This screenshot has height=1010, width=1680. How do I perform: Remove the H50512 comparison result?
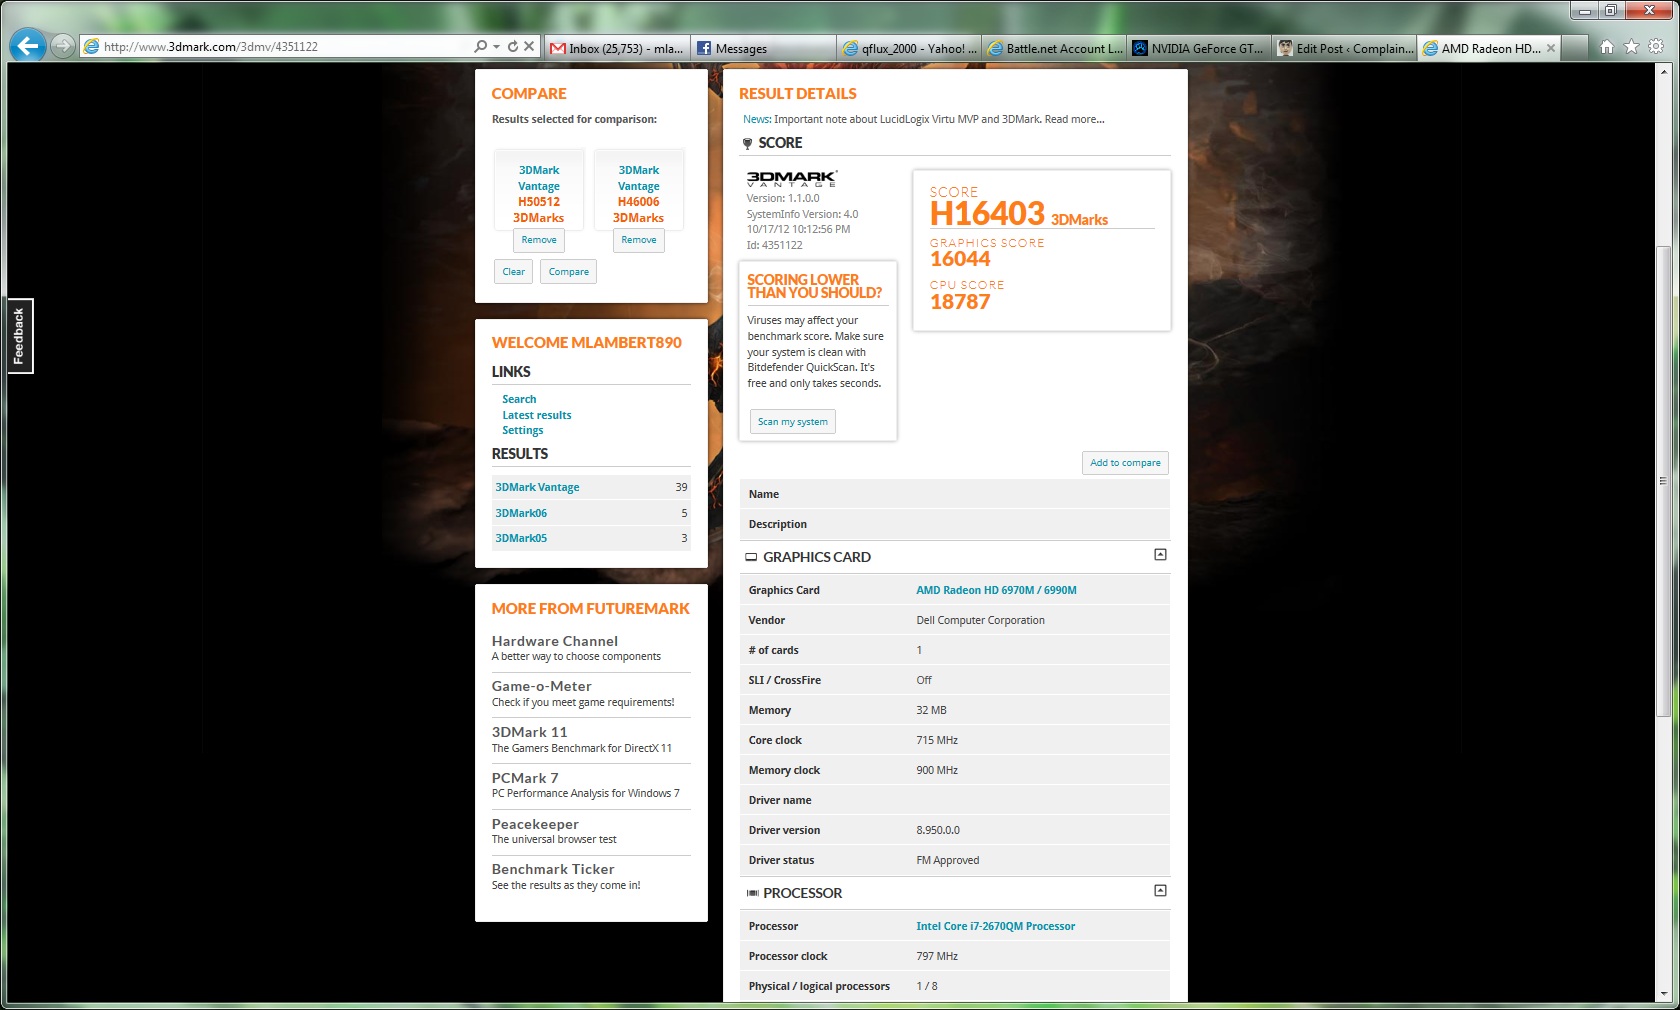[x=539, y=240]
